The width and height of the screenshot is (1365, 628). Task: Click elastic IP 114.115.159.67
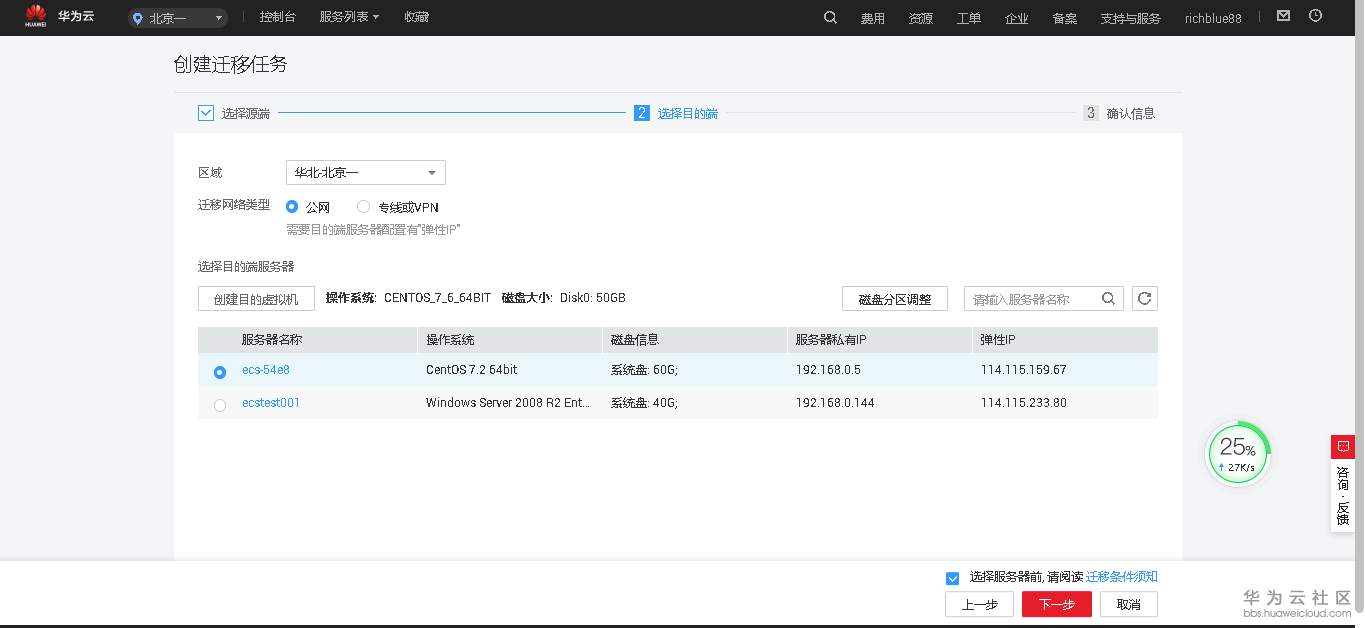[x=1024, y=370]
